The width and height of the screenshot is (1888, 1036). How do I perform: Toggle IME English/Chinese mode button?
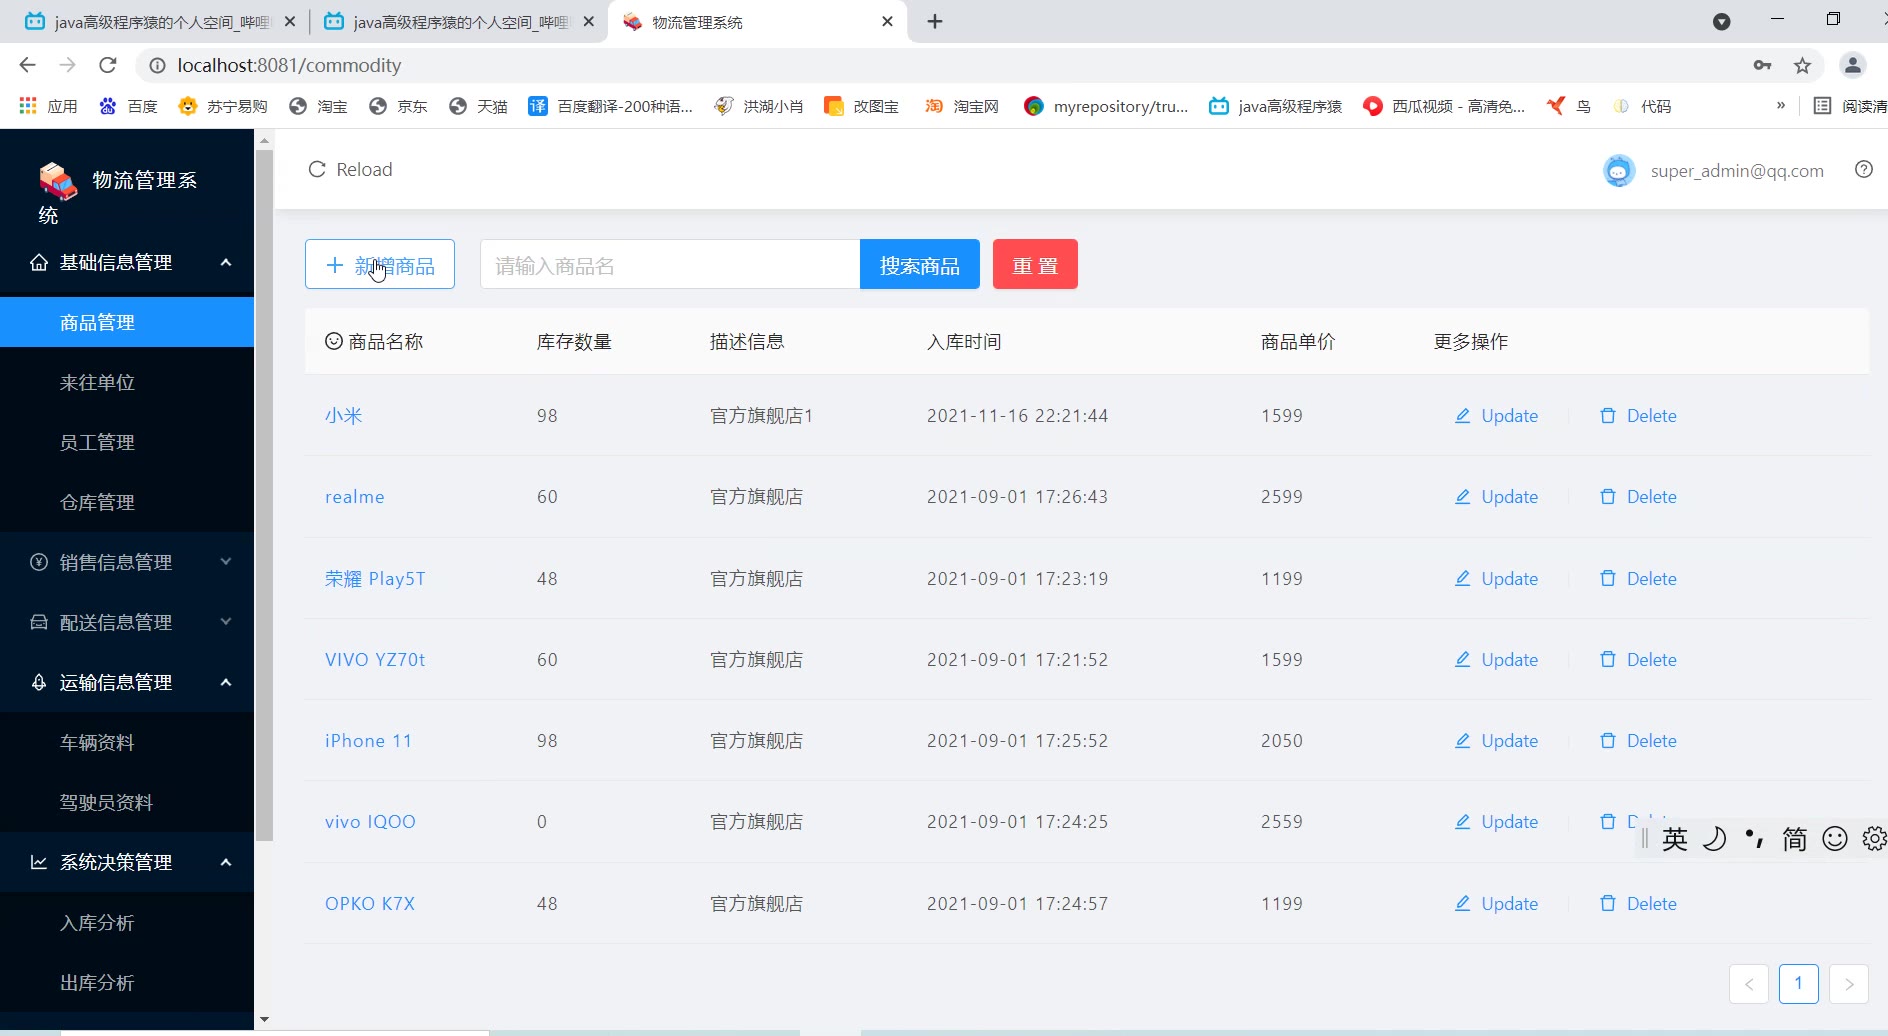click(x=1675, y=839)
